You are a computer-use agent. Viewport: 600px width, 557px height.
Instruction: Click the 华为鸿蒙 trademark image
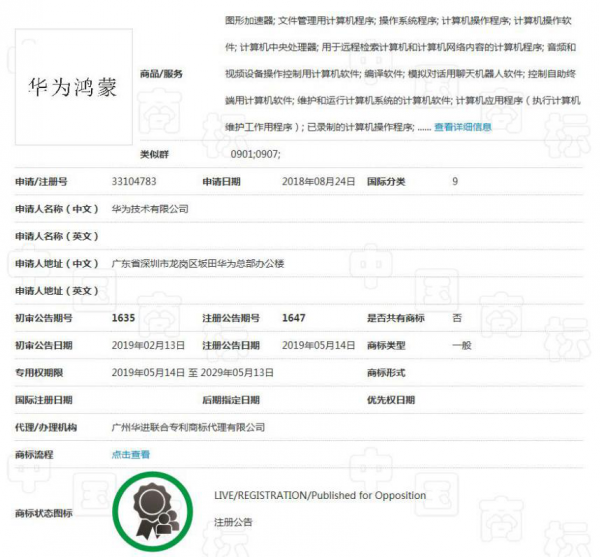tap(73, 87)
